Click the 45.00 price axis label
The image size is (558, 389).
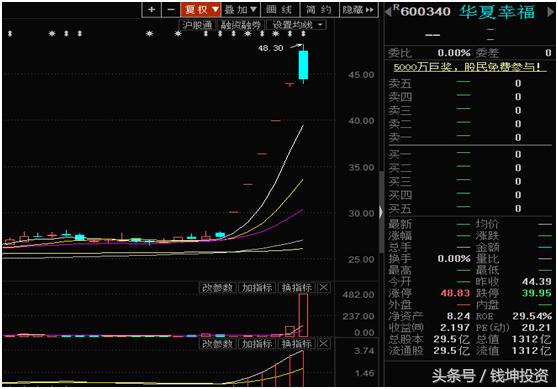click(361, 75)
